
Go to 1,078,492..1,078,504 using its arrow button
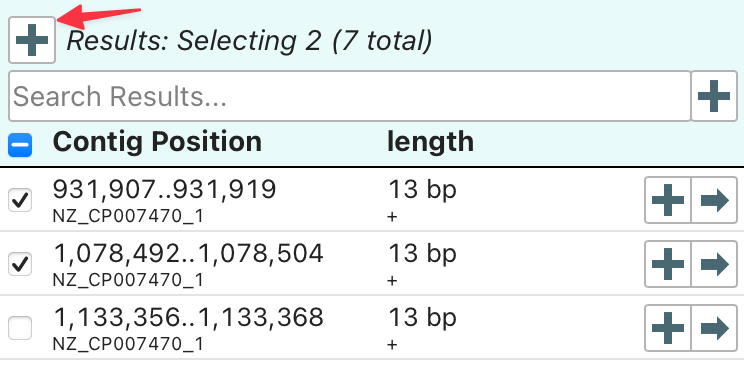coord(714,264)
